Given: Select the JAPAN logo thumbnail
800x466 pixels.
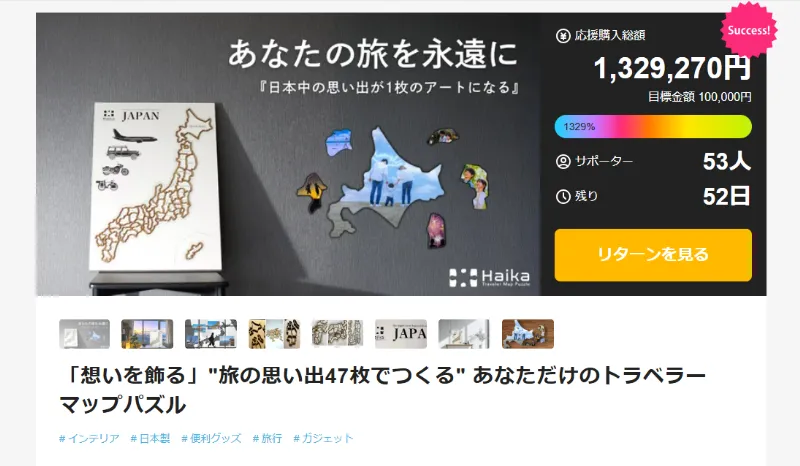Looking at the screenshot, I should click(x=401, y=334).
